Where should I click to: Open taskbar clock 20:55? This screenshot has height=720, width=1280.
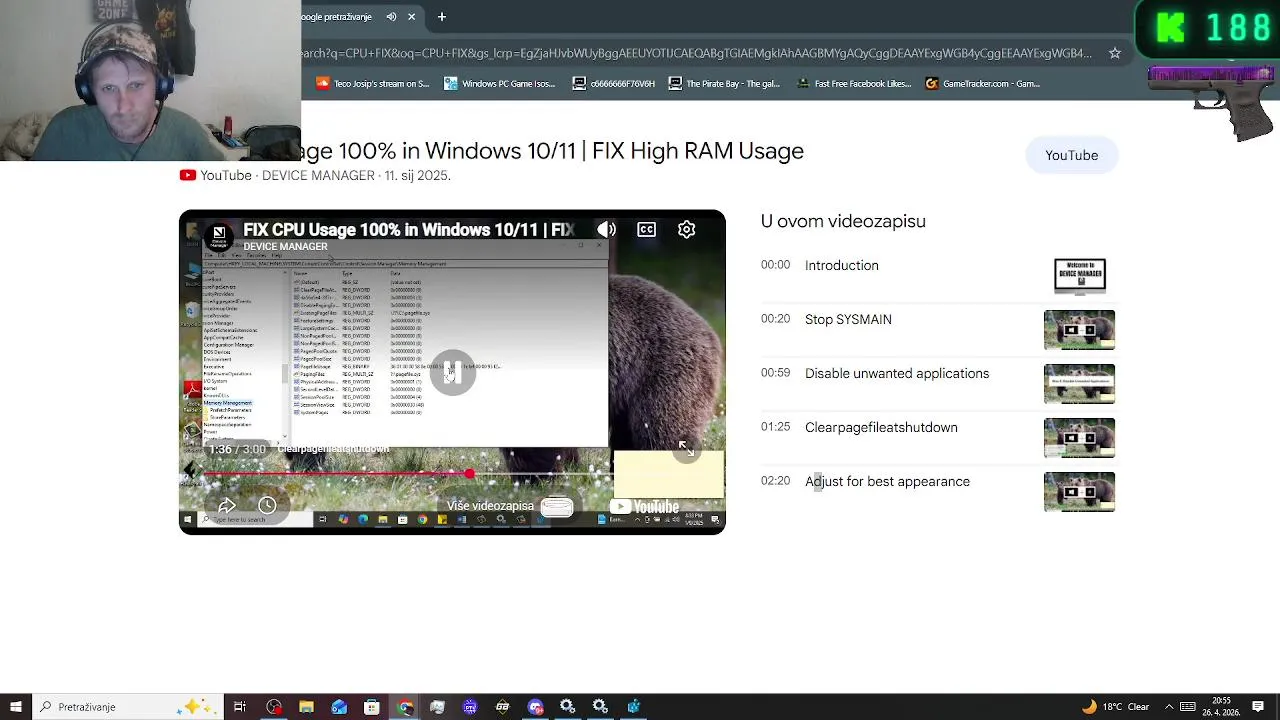[1221, 707]
